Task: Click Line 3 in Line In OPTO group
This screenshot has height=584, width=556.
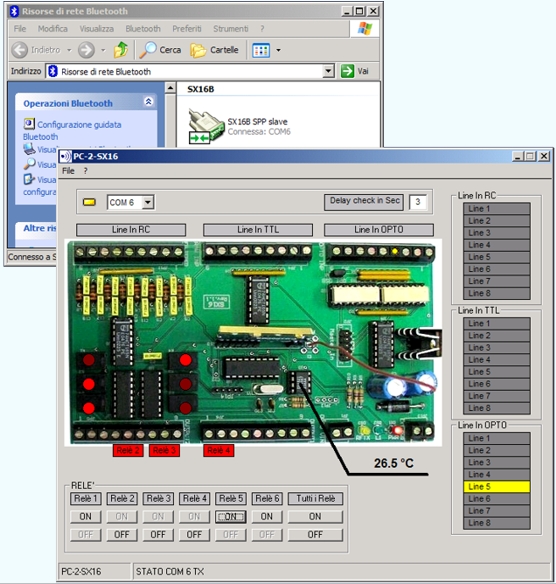Action: 497,462
